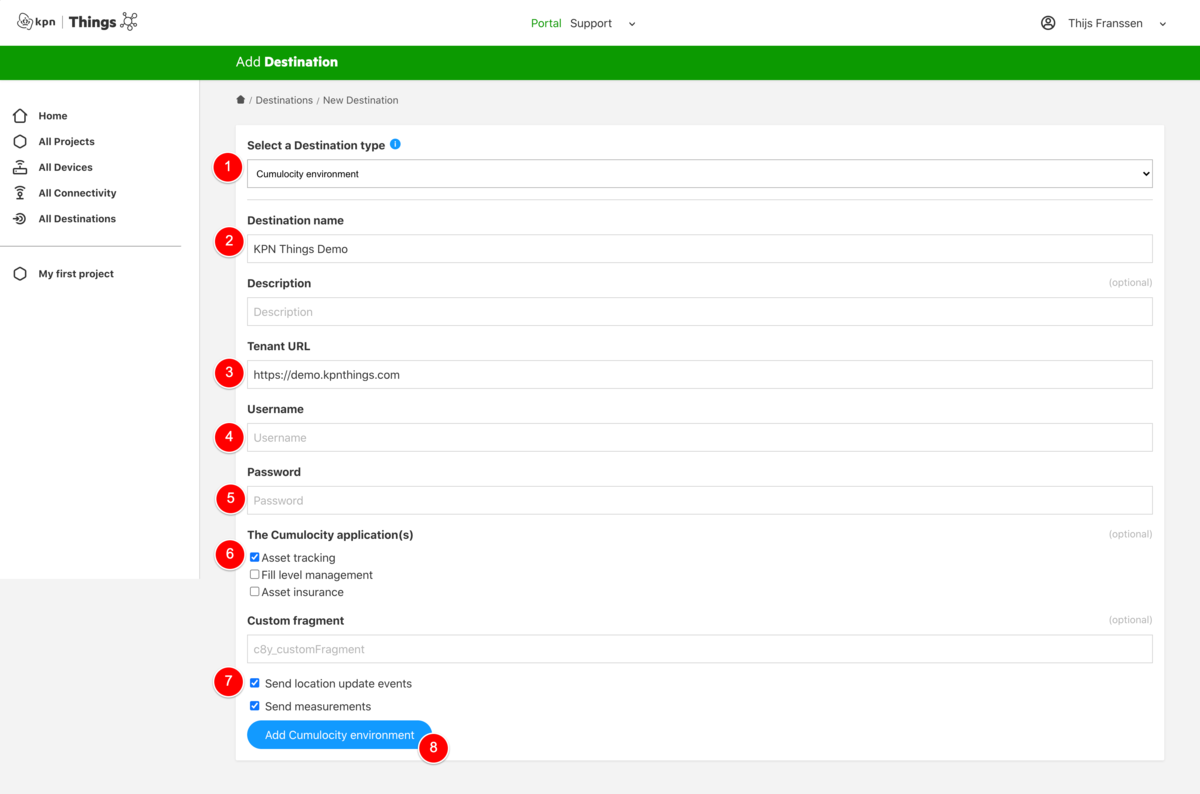Click the Destinations breadcrumb link

284,100
